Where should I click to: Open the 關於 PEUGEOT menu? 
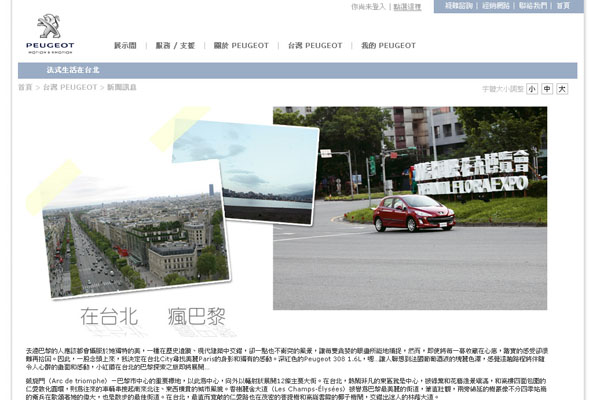[x=241, y=46]
